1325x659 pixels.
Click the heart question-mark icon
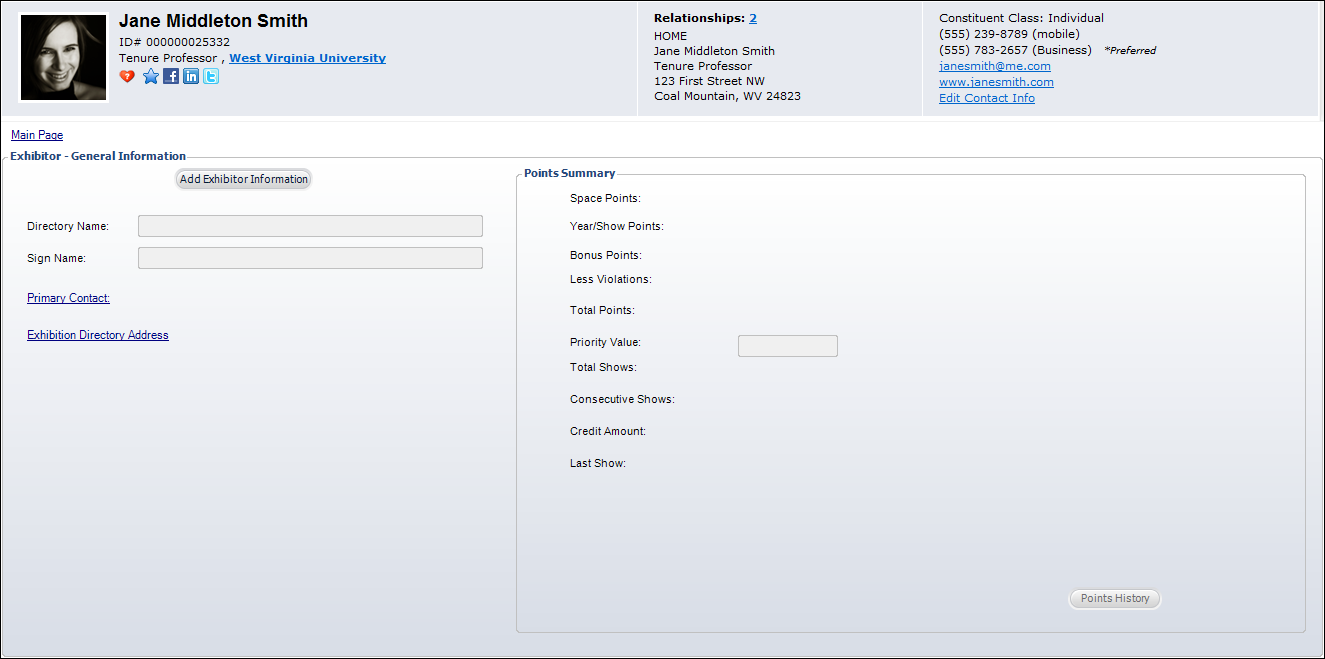click(x=127, y=76)
